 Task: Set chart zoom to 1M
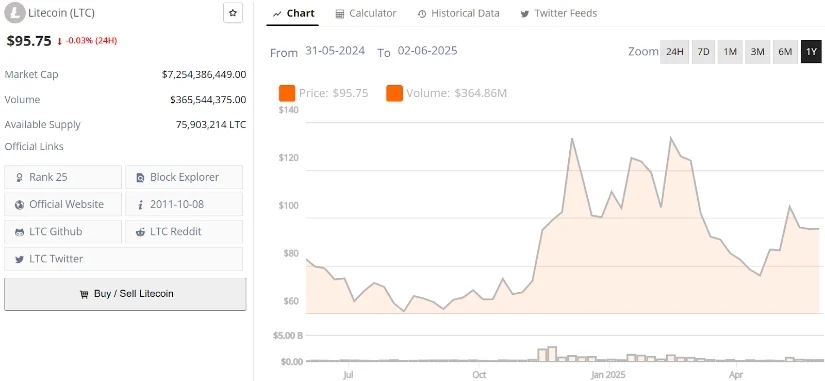pyautogui.click(x=730, y=52)
